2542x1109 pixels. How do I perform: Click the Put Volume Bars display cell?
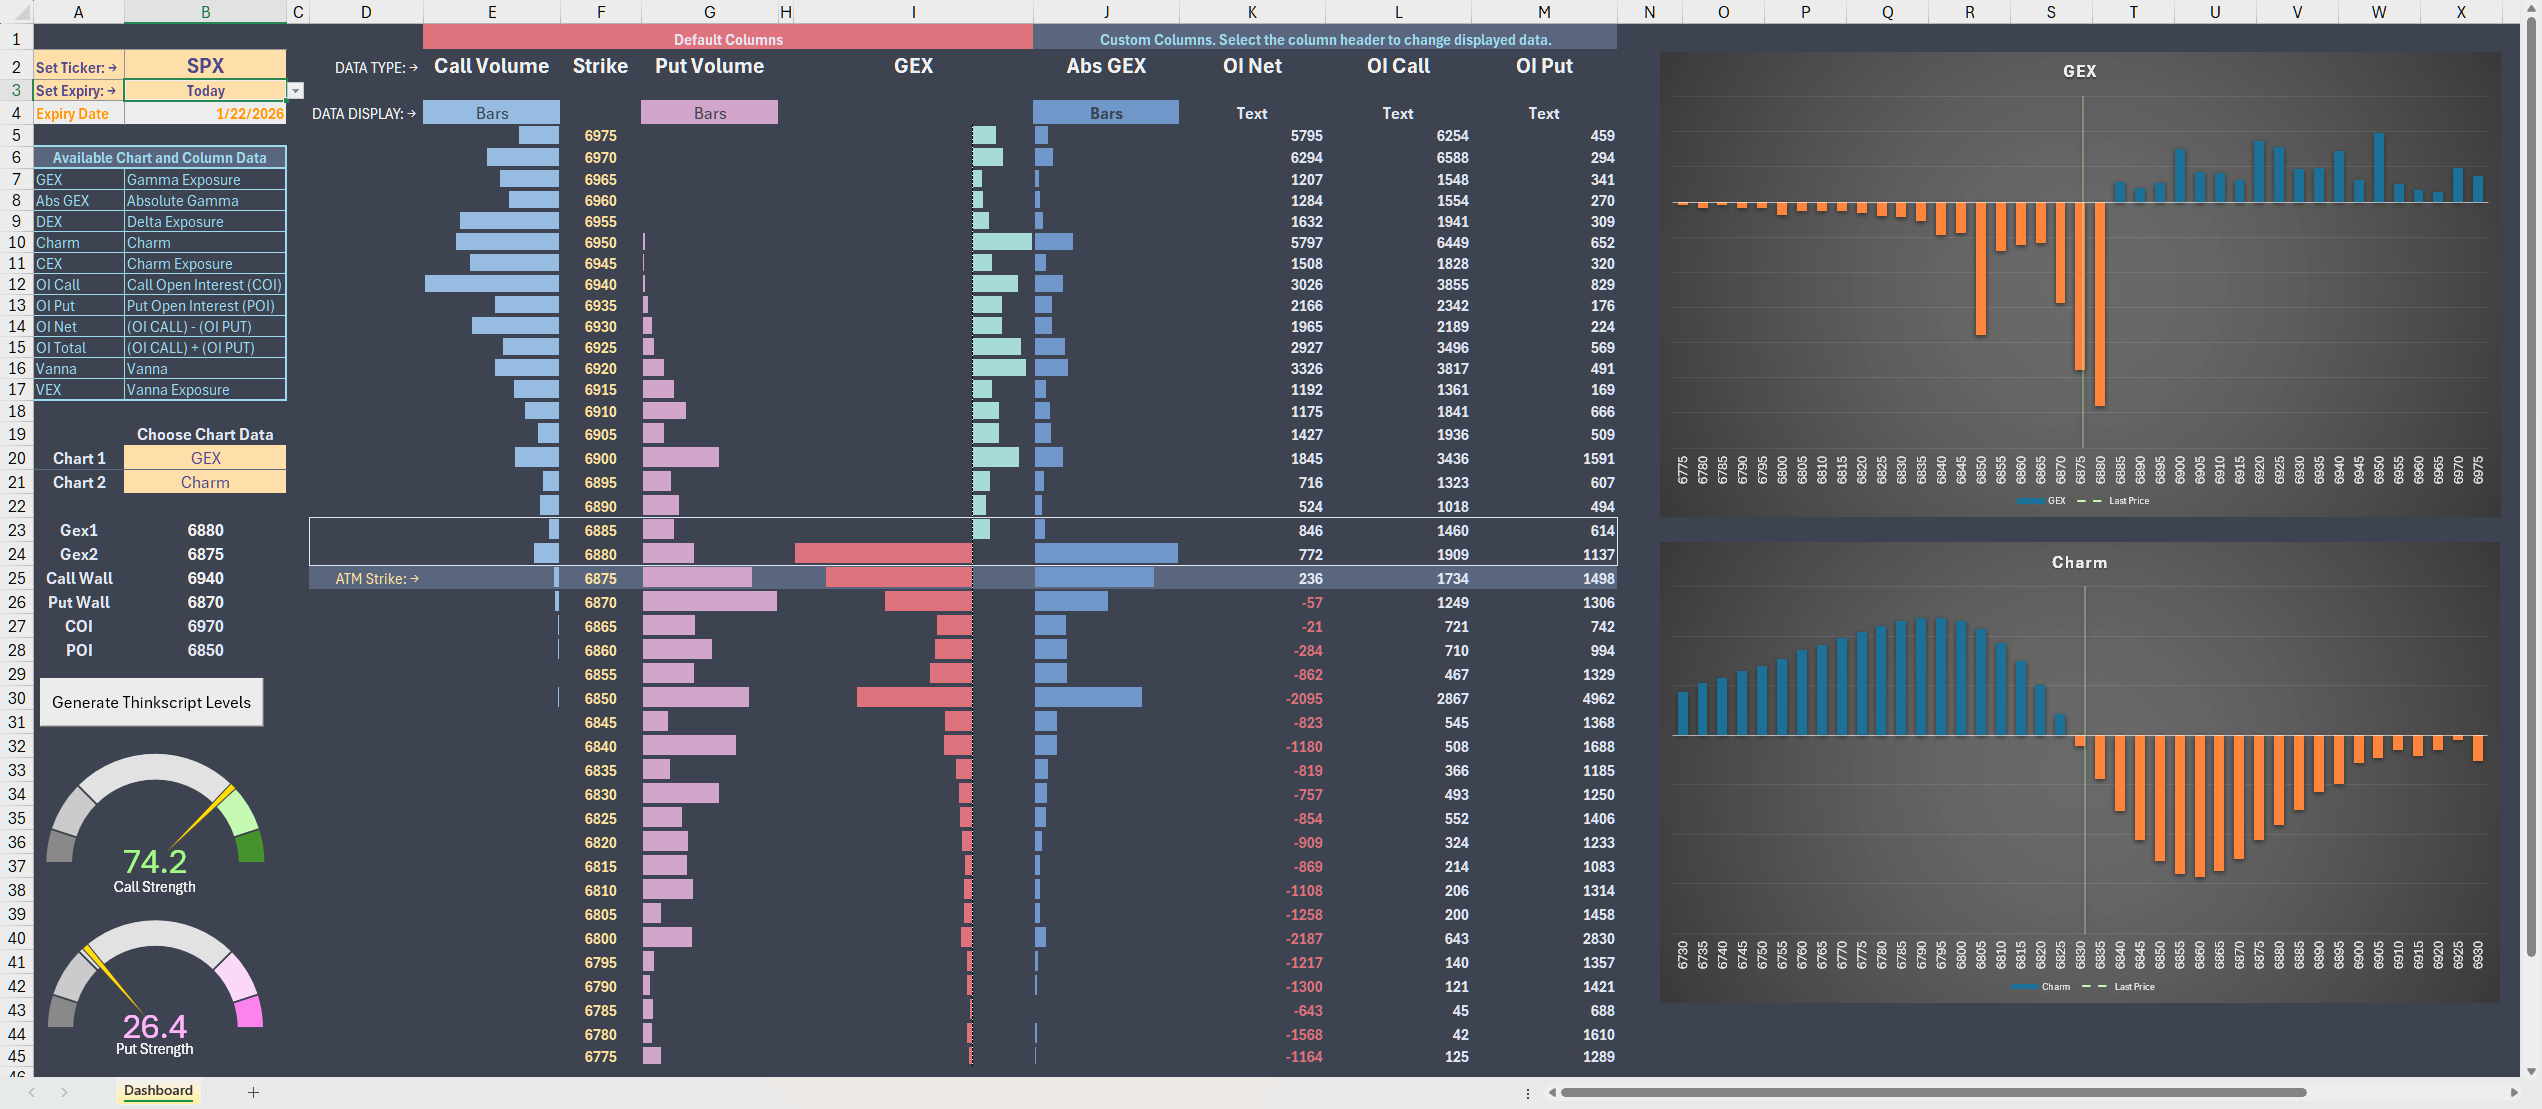tap(709, 113)
